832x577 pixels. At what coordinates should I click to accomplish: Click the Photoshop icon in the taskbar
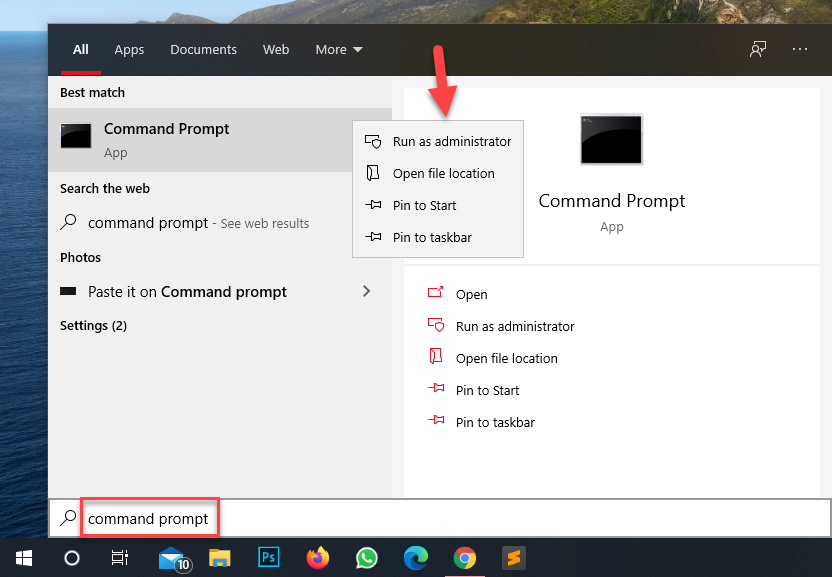pyautogui.click(x=269, y=557)
